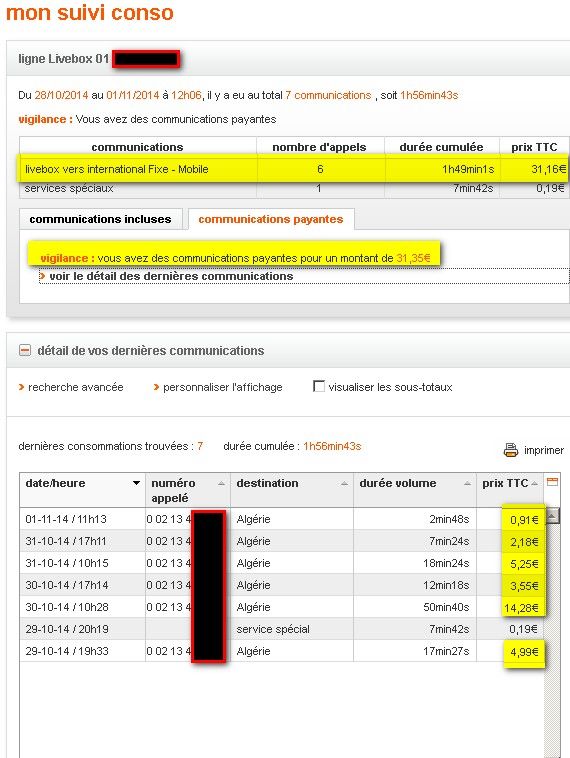Click the orange arrow beside recherche avancée

pos(21,387)
